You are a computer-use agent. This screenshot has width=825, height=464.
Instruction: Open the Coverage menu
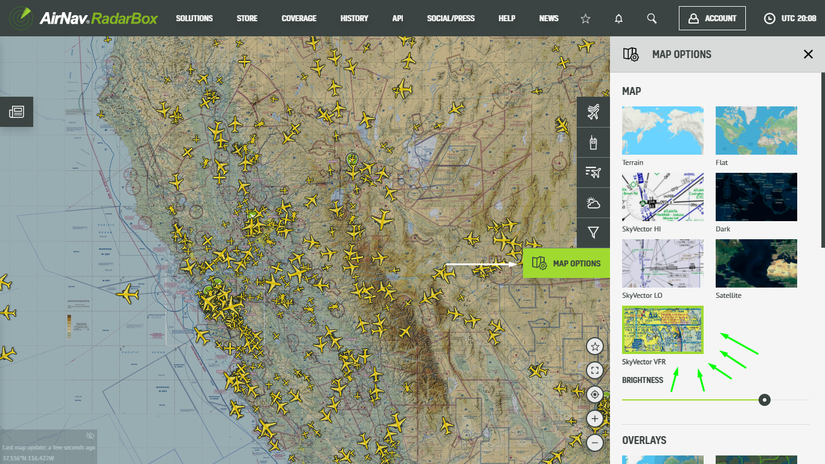pos(299,18)
